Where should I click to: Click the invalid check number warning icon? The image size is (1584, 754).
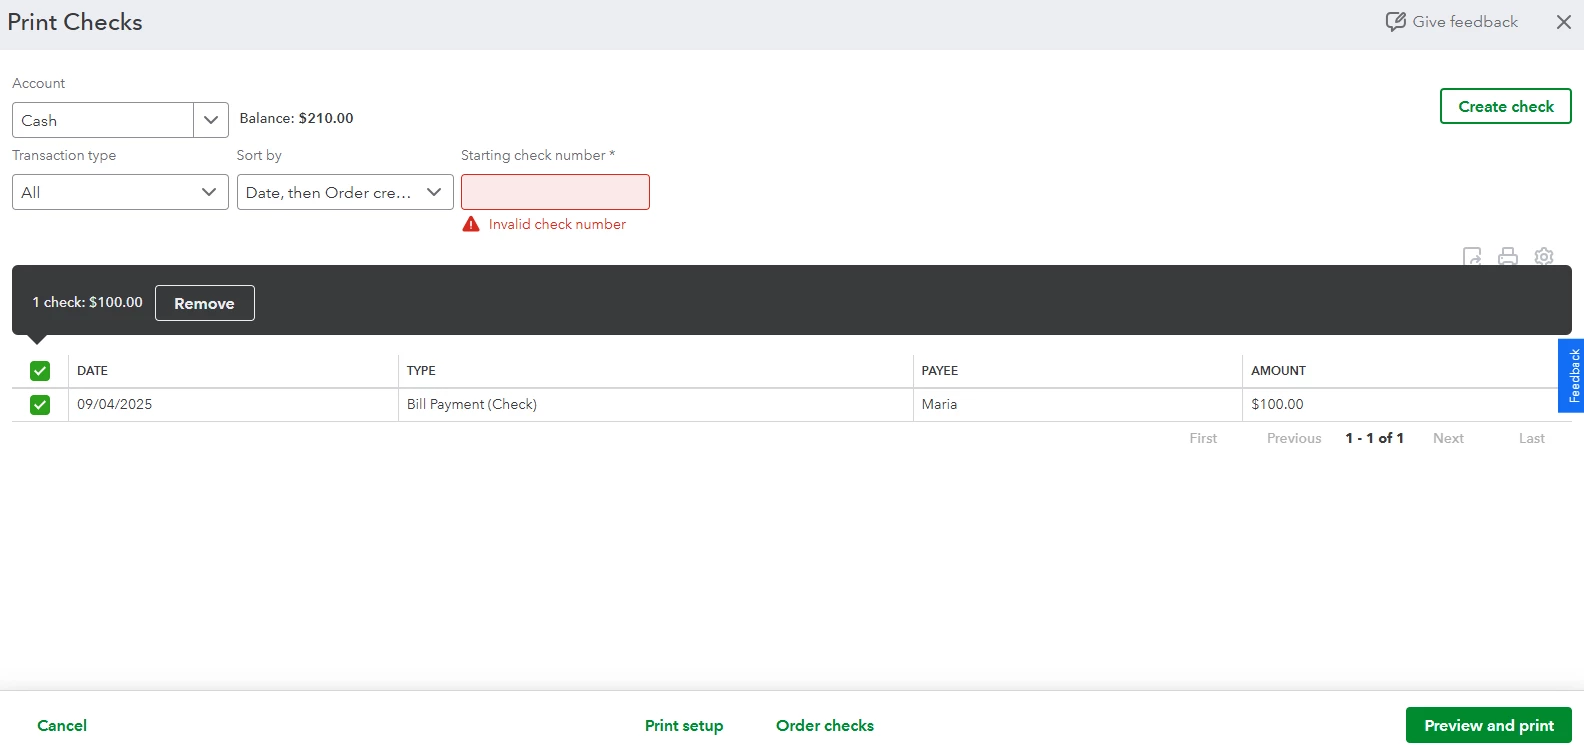(471, 224)
